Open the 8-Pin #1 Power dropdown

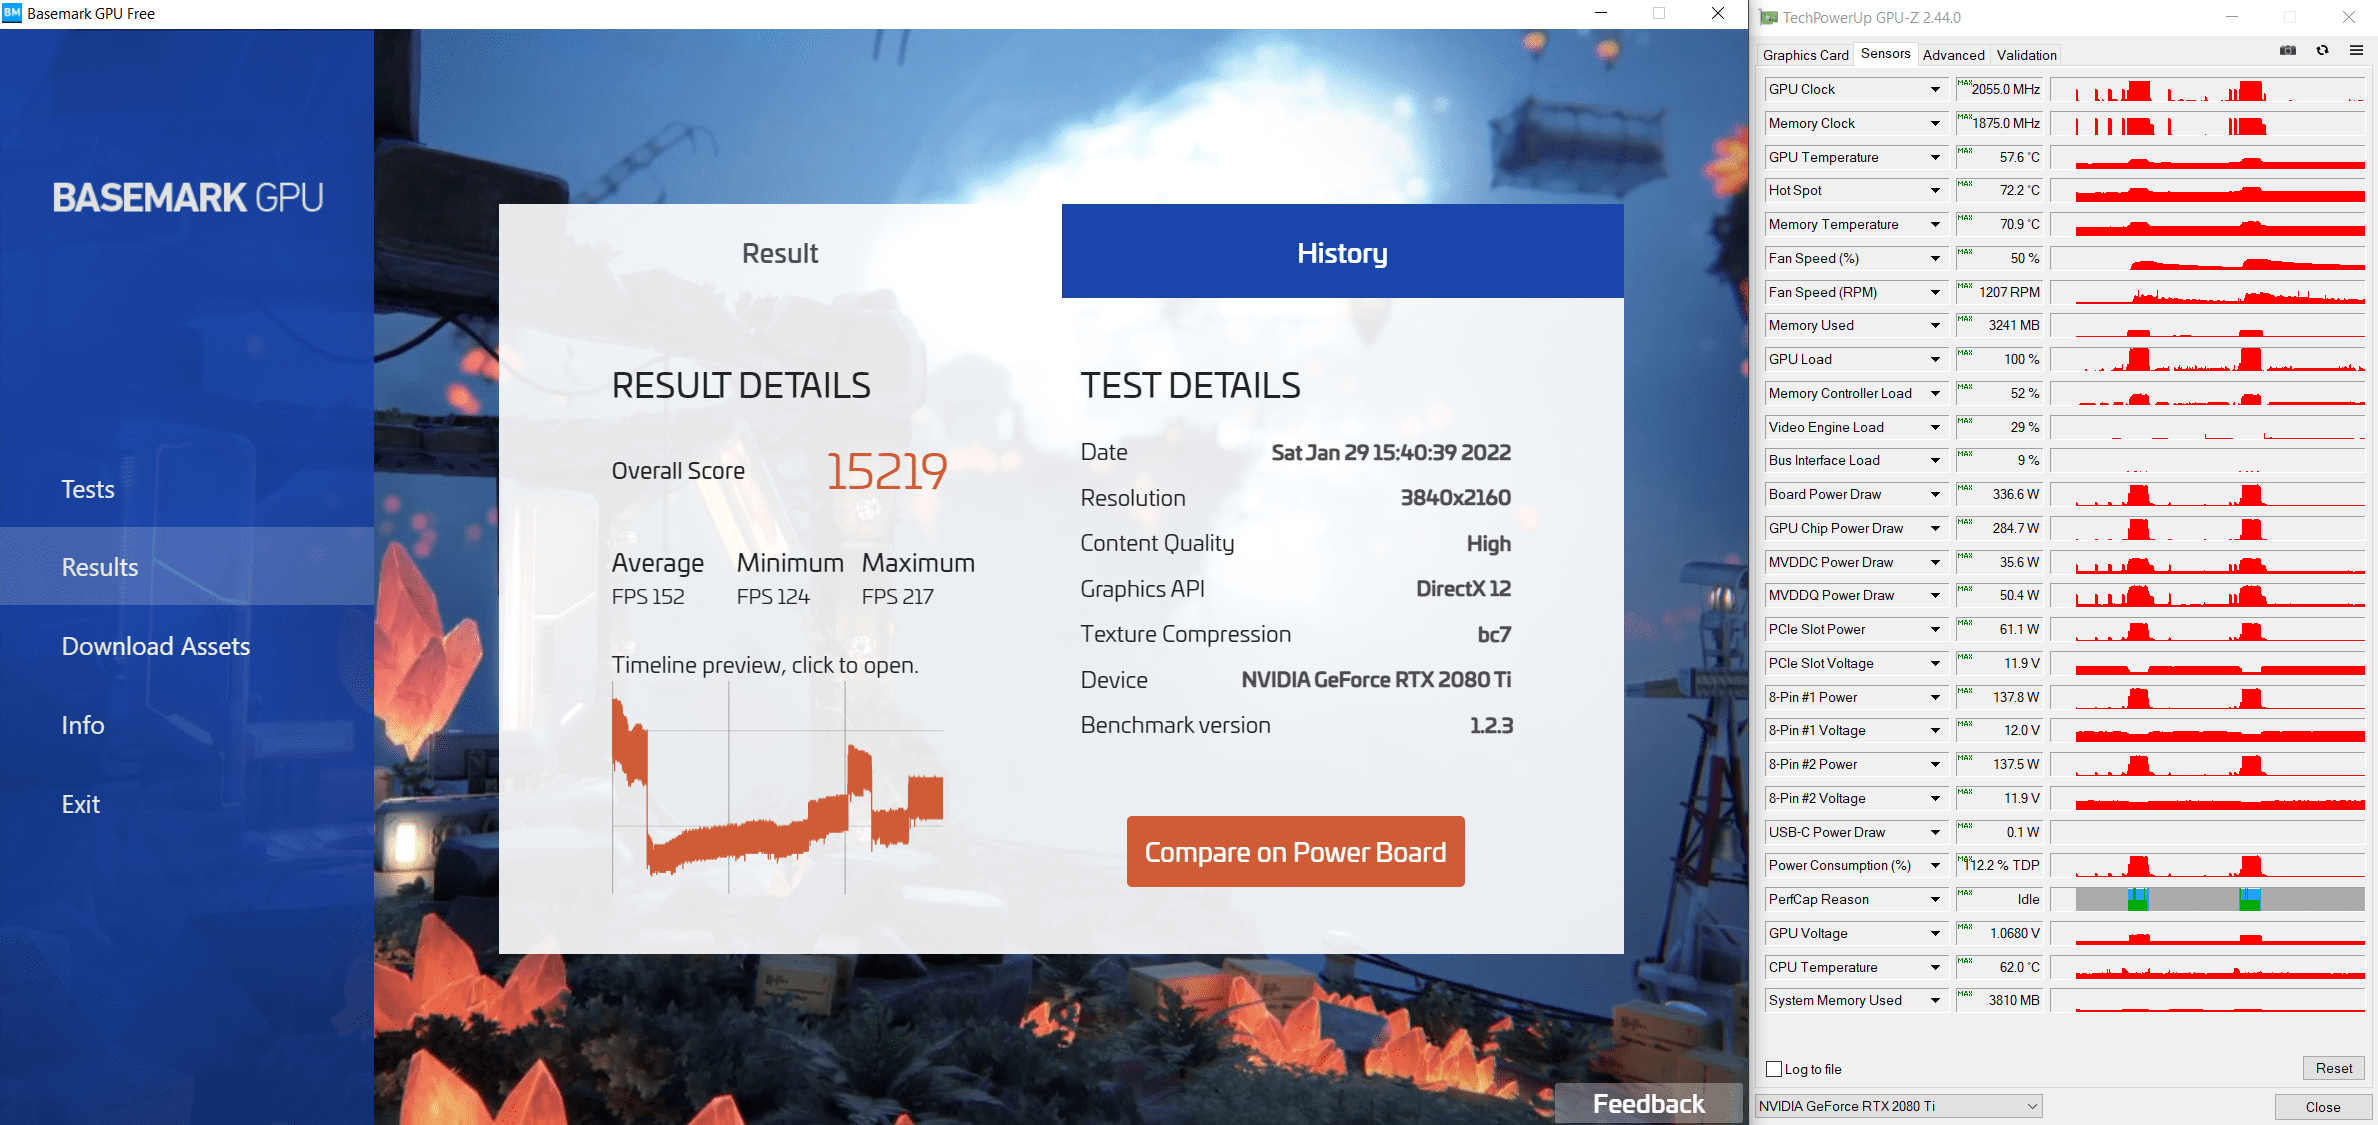[1935, 698]
